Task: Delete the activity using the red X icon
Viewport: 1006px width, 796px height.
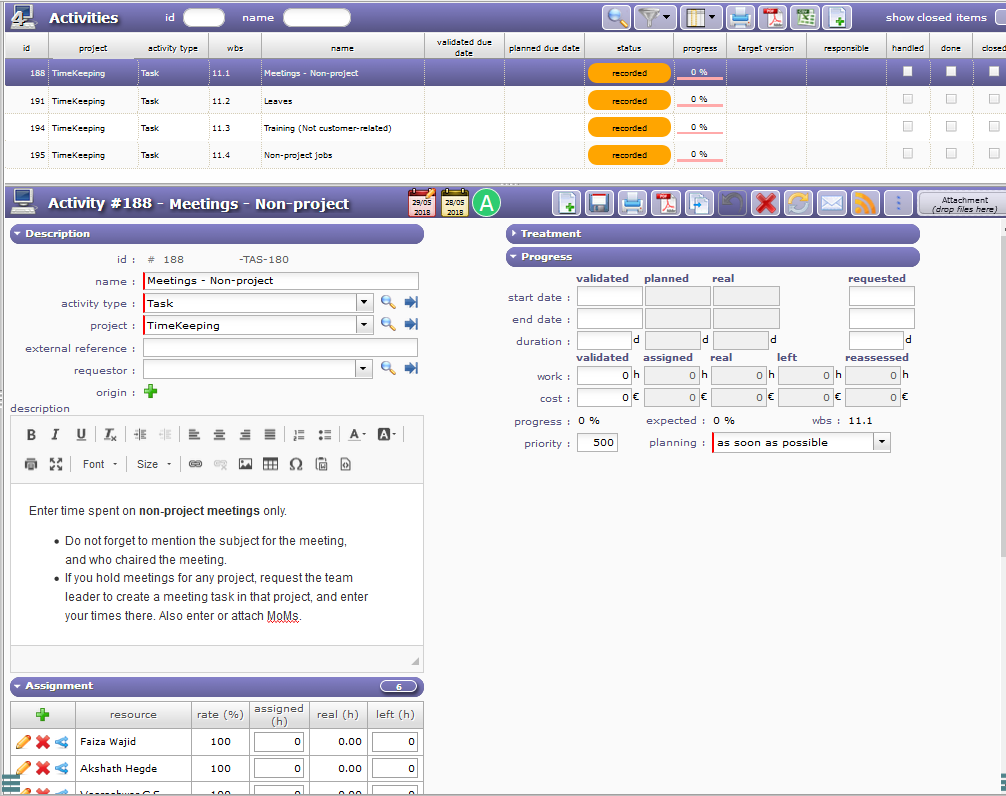Action: tap(766, 203)
